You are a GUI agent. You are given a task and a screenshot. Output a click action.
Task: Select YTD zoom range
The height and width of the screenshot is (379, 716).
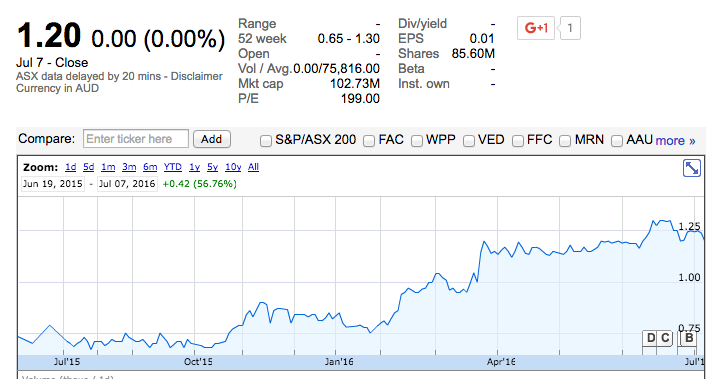pyautogui.click(x=173, y=167)
